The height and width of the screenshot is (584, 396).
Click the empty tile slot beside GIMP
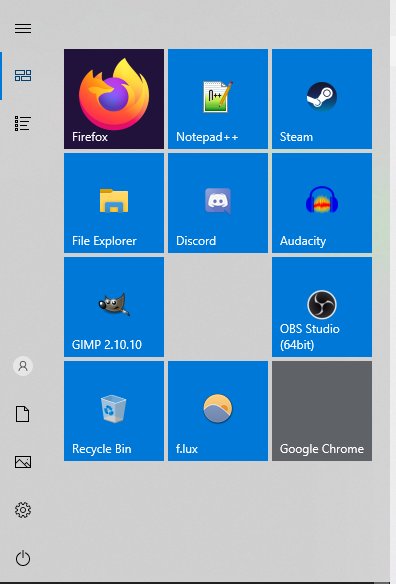(218, 307)
